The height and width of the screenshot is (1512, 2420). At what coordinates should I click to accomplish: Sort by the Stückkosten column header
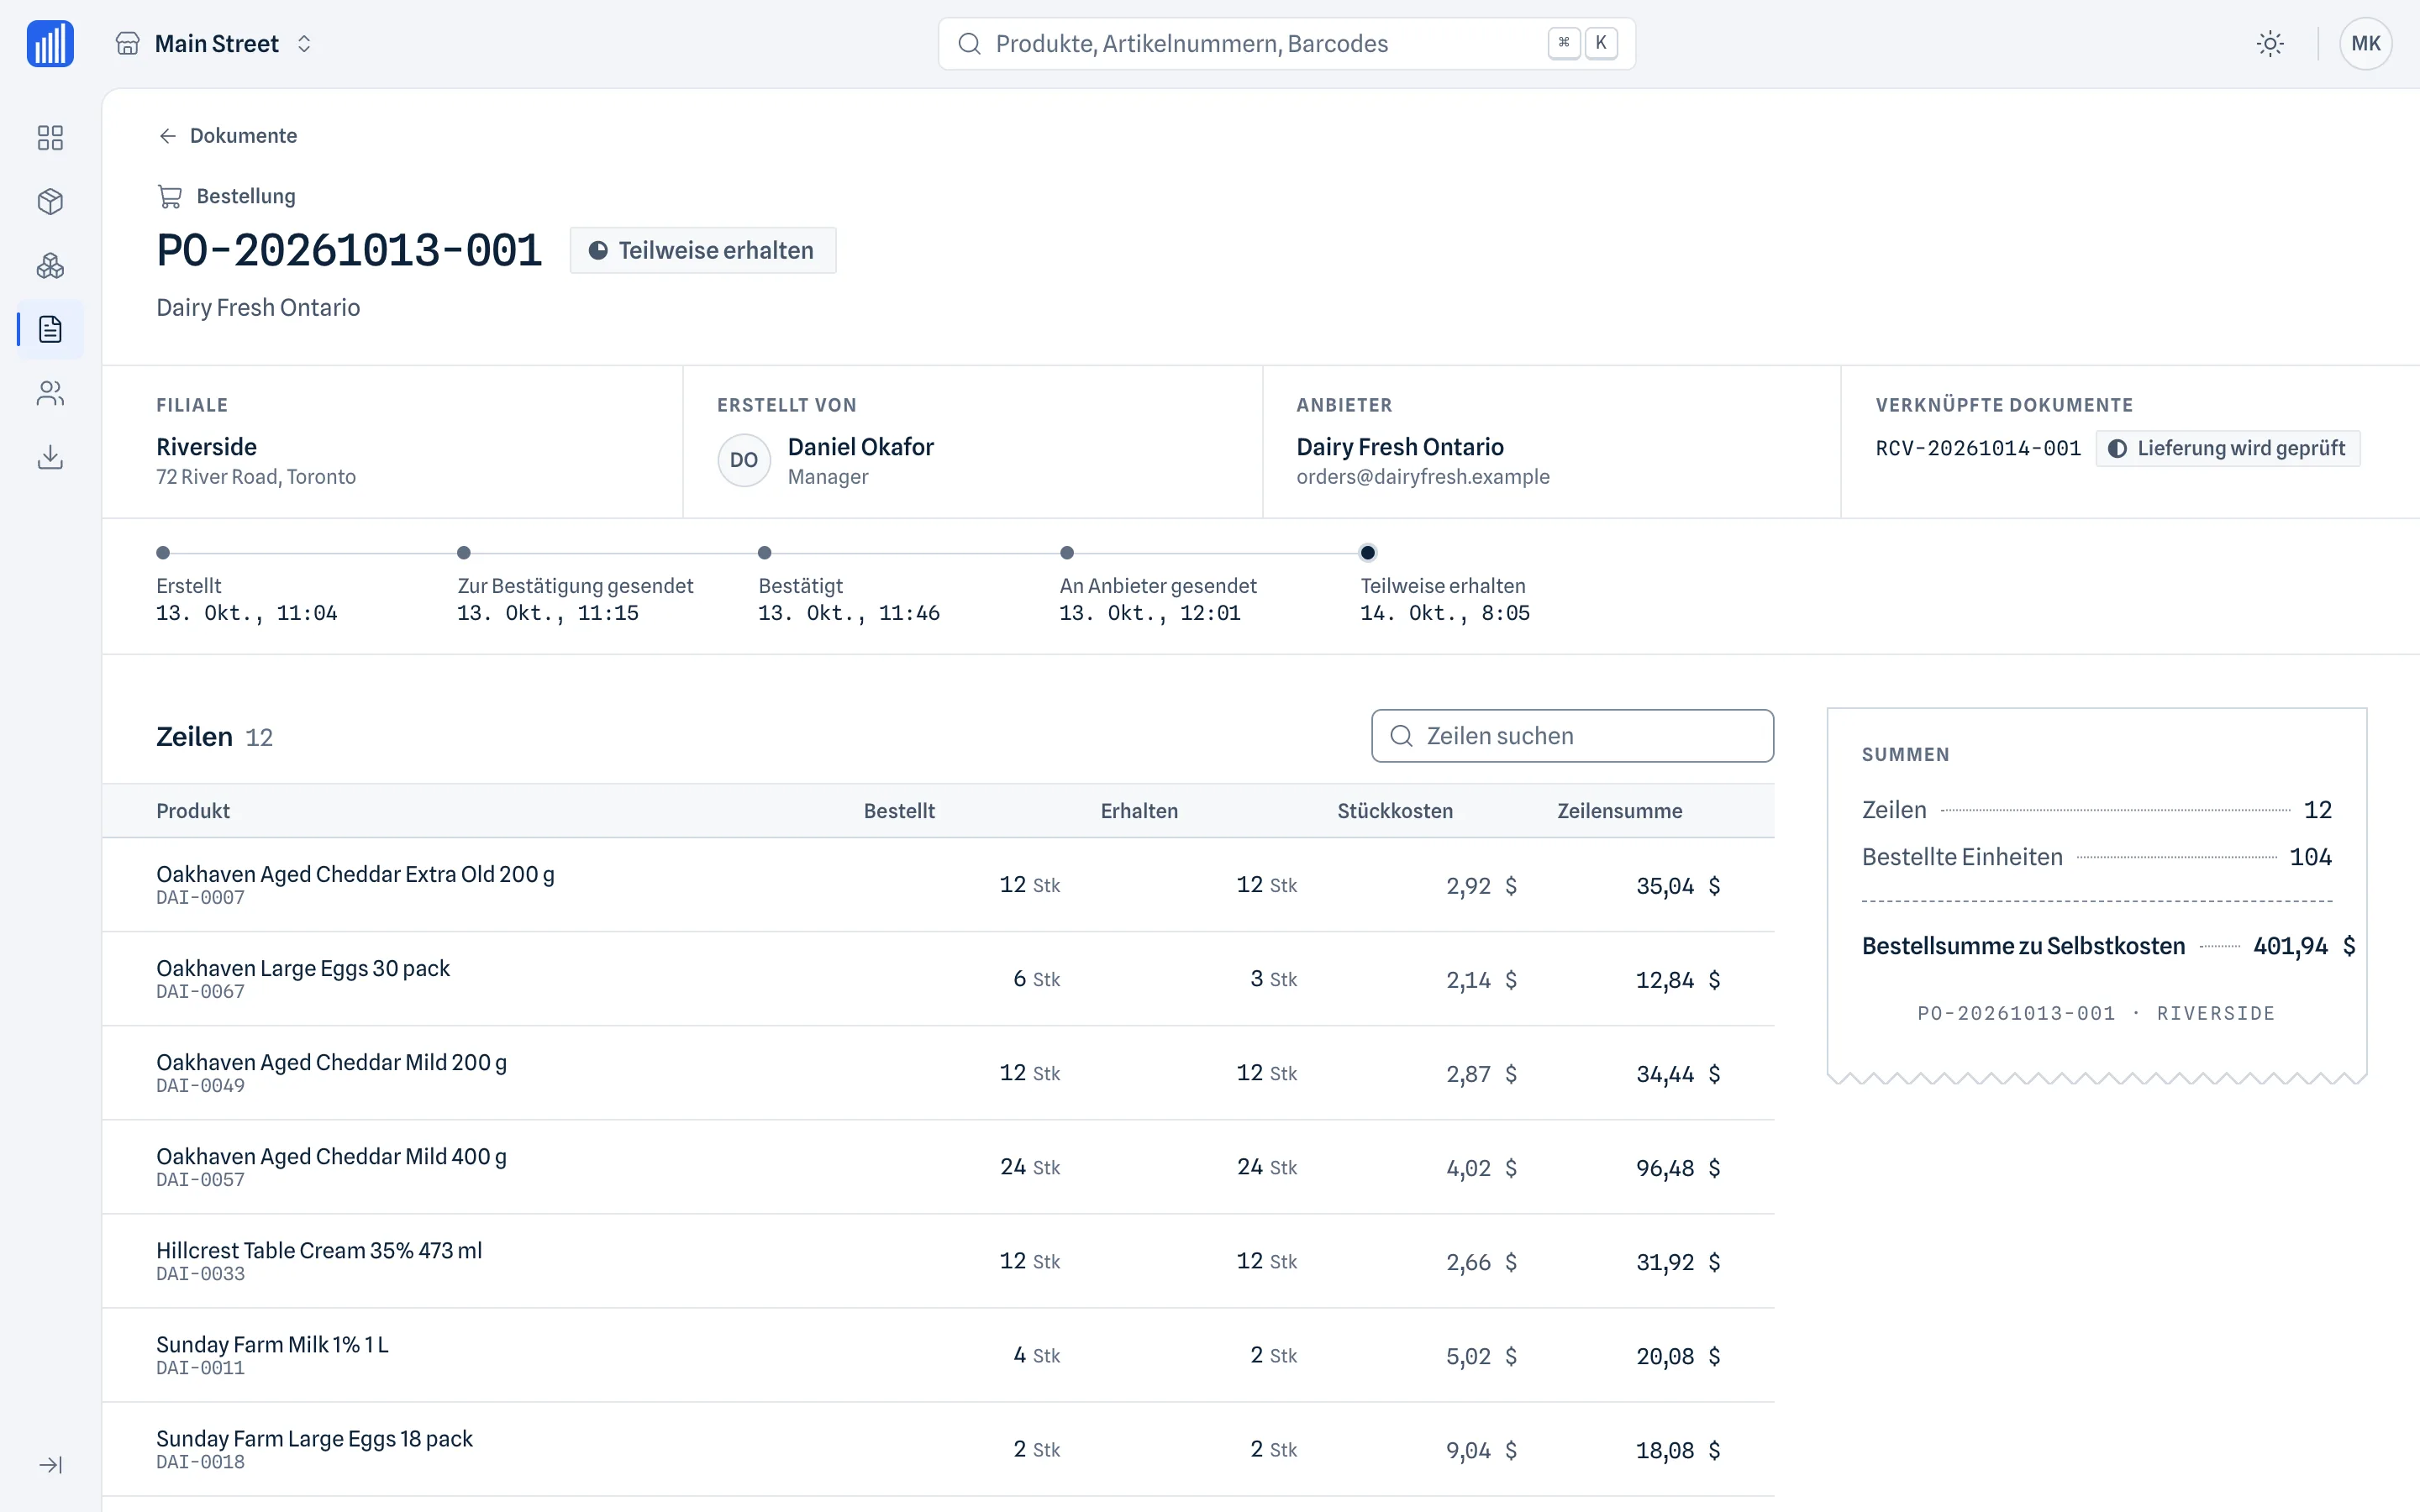[x=1395, y=811]
